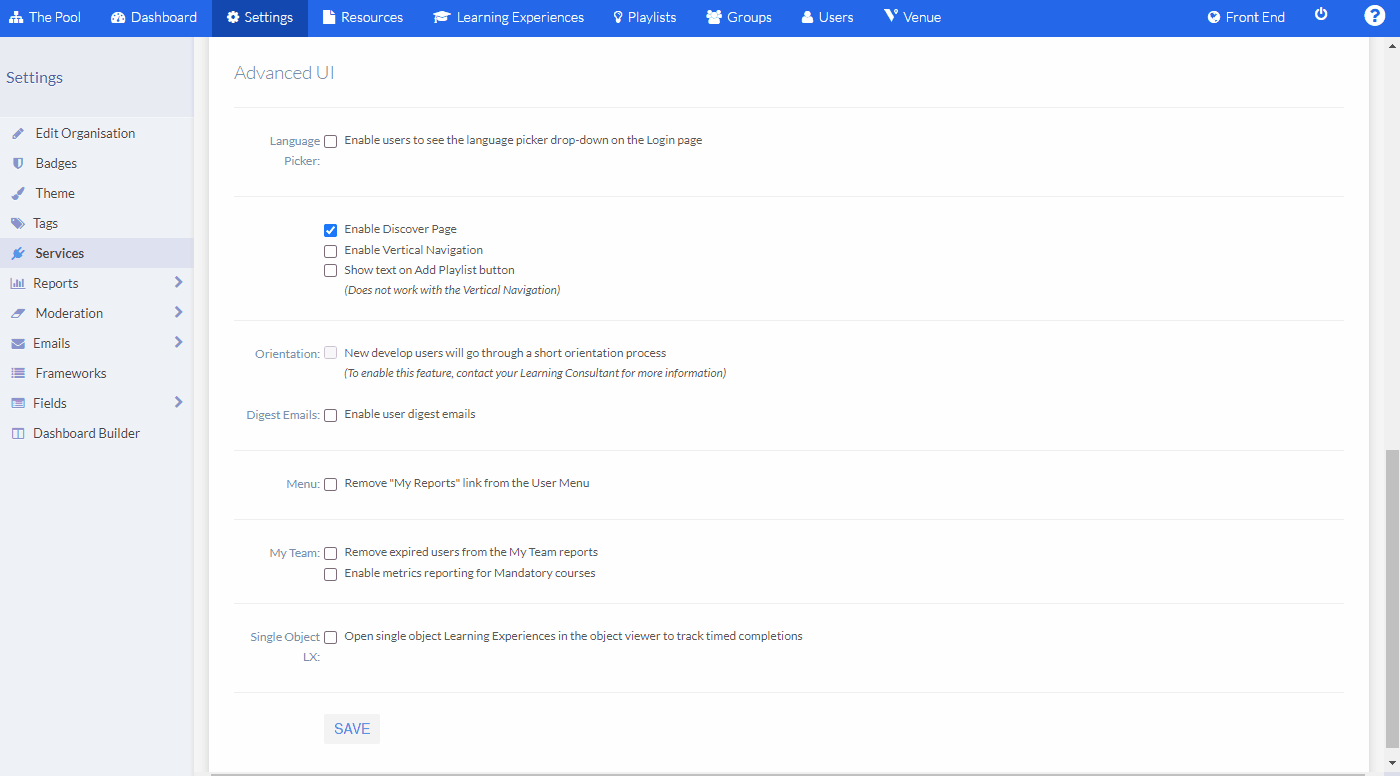This screenshot has width=1400, height=776.
Task: Click the Tags icon in the sidebar
Action: 18,222
